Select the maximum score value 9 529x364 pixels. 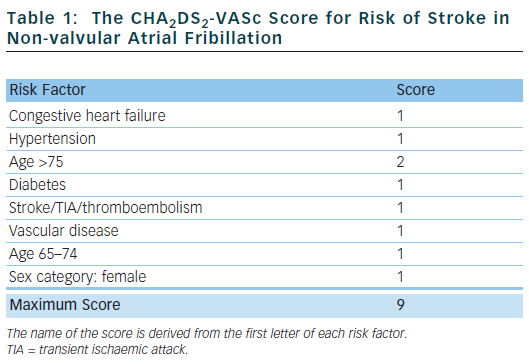pos(400,305)
